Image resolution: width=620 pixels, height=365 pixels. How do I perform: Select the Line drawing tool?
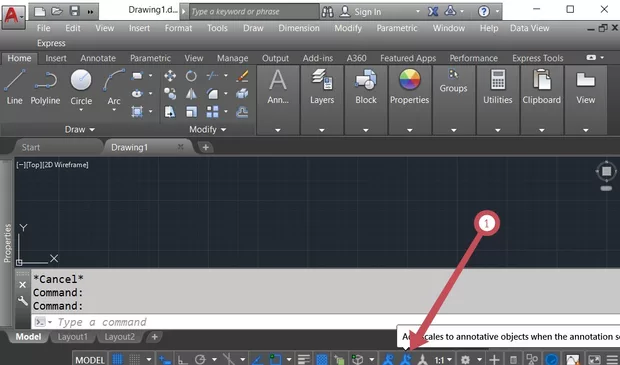point(14,87)
